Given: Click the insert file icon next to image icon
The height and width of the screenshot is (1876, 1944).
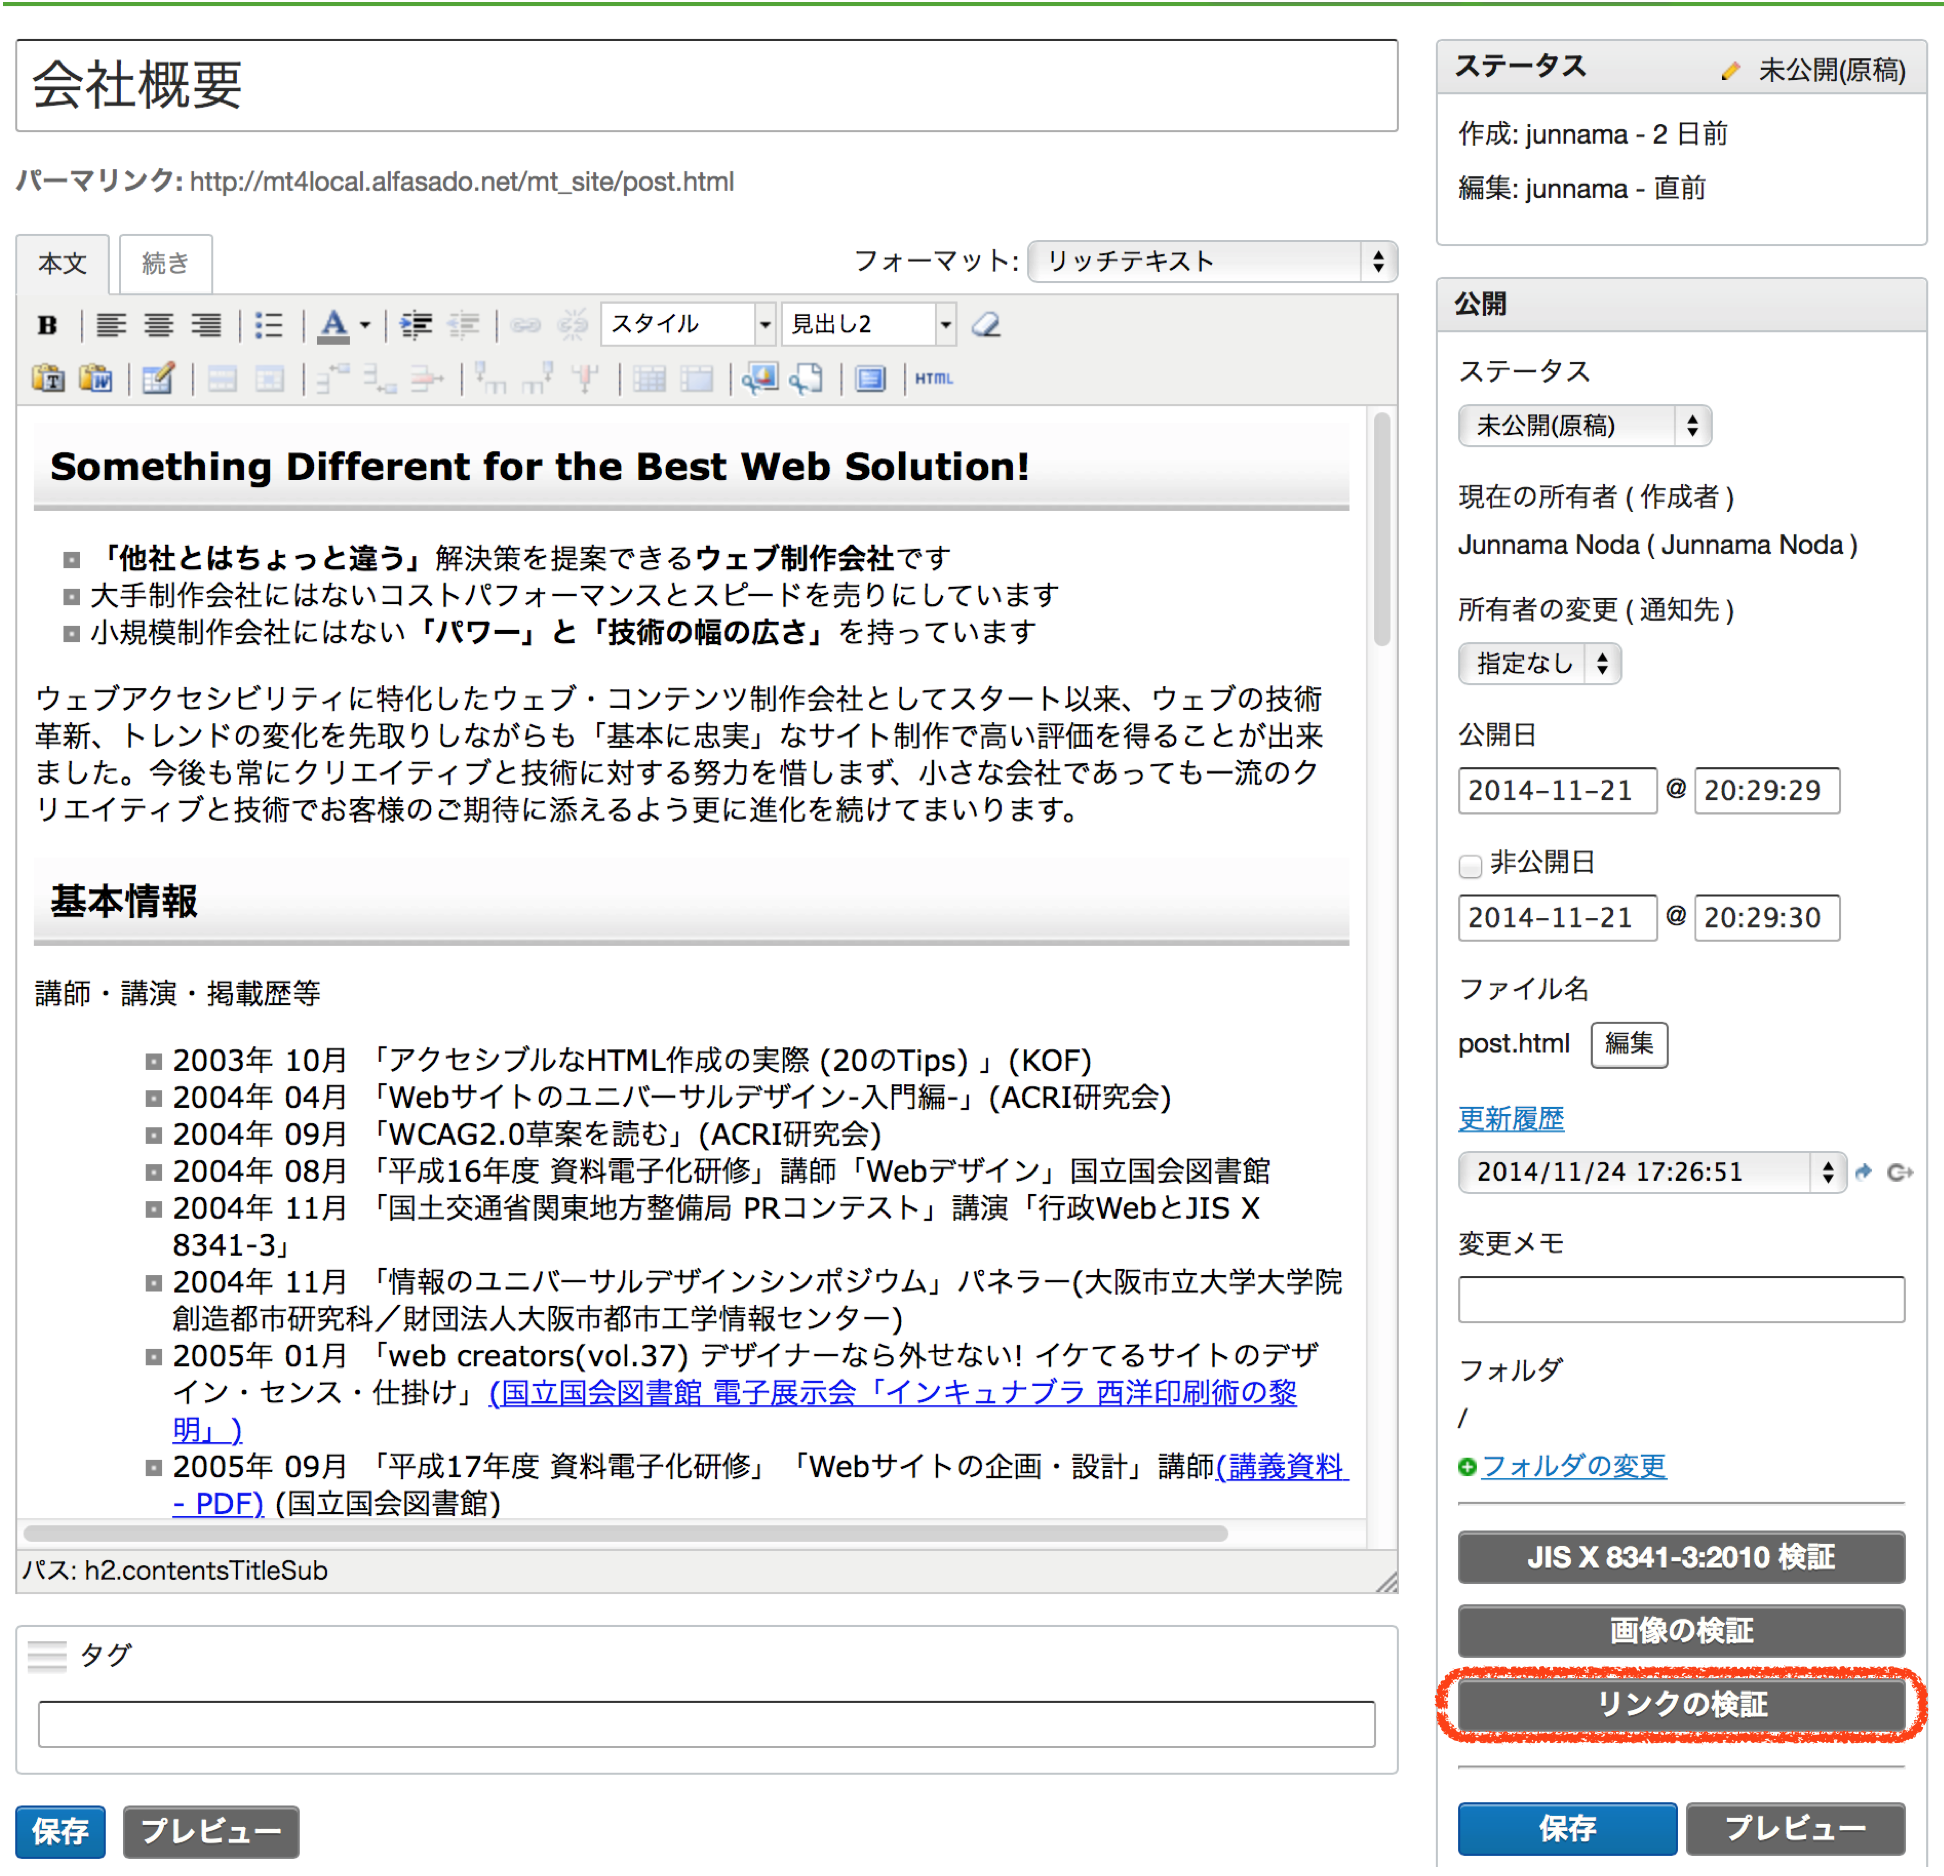Looking at the screenshot, I should click(x=806, y=378).
